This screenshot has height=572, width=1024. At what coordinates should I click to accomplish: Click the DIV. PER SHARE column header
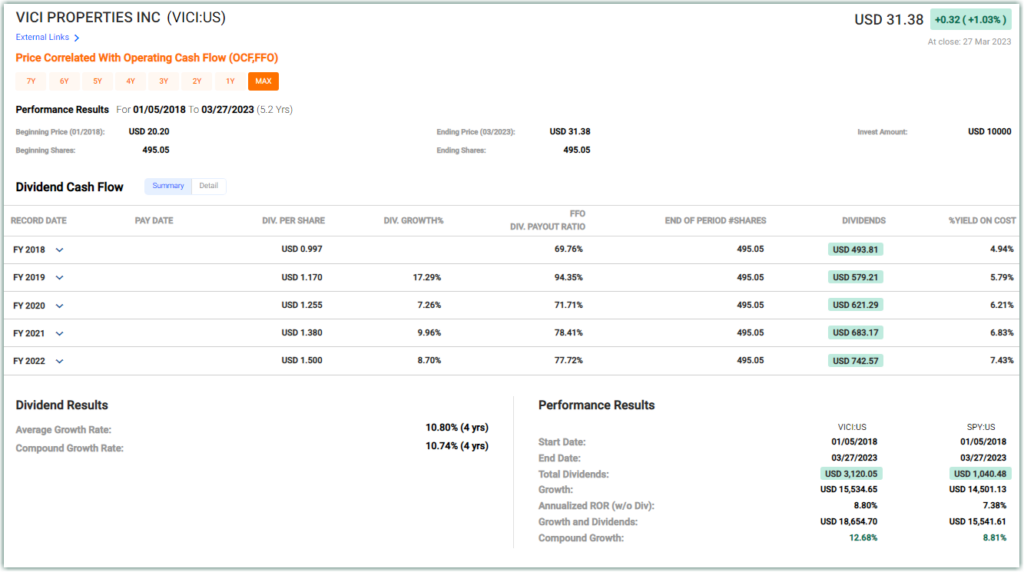pyautogui.click(x=293, y=221)
